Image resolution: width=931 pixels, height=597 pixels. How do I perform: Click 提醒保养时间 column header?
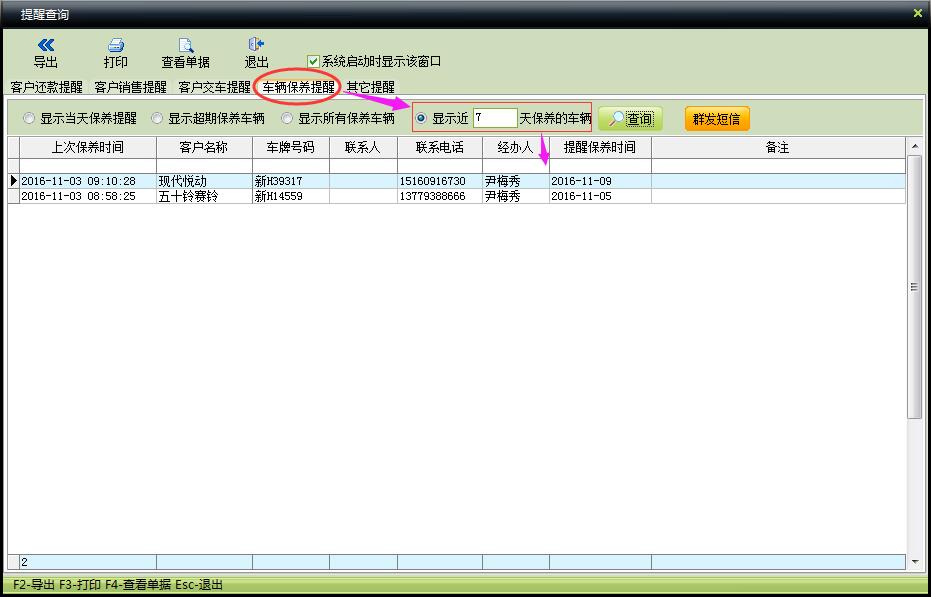(x=600, y=147)
